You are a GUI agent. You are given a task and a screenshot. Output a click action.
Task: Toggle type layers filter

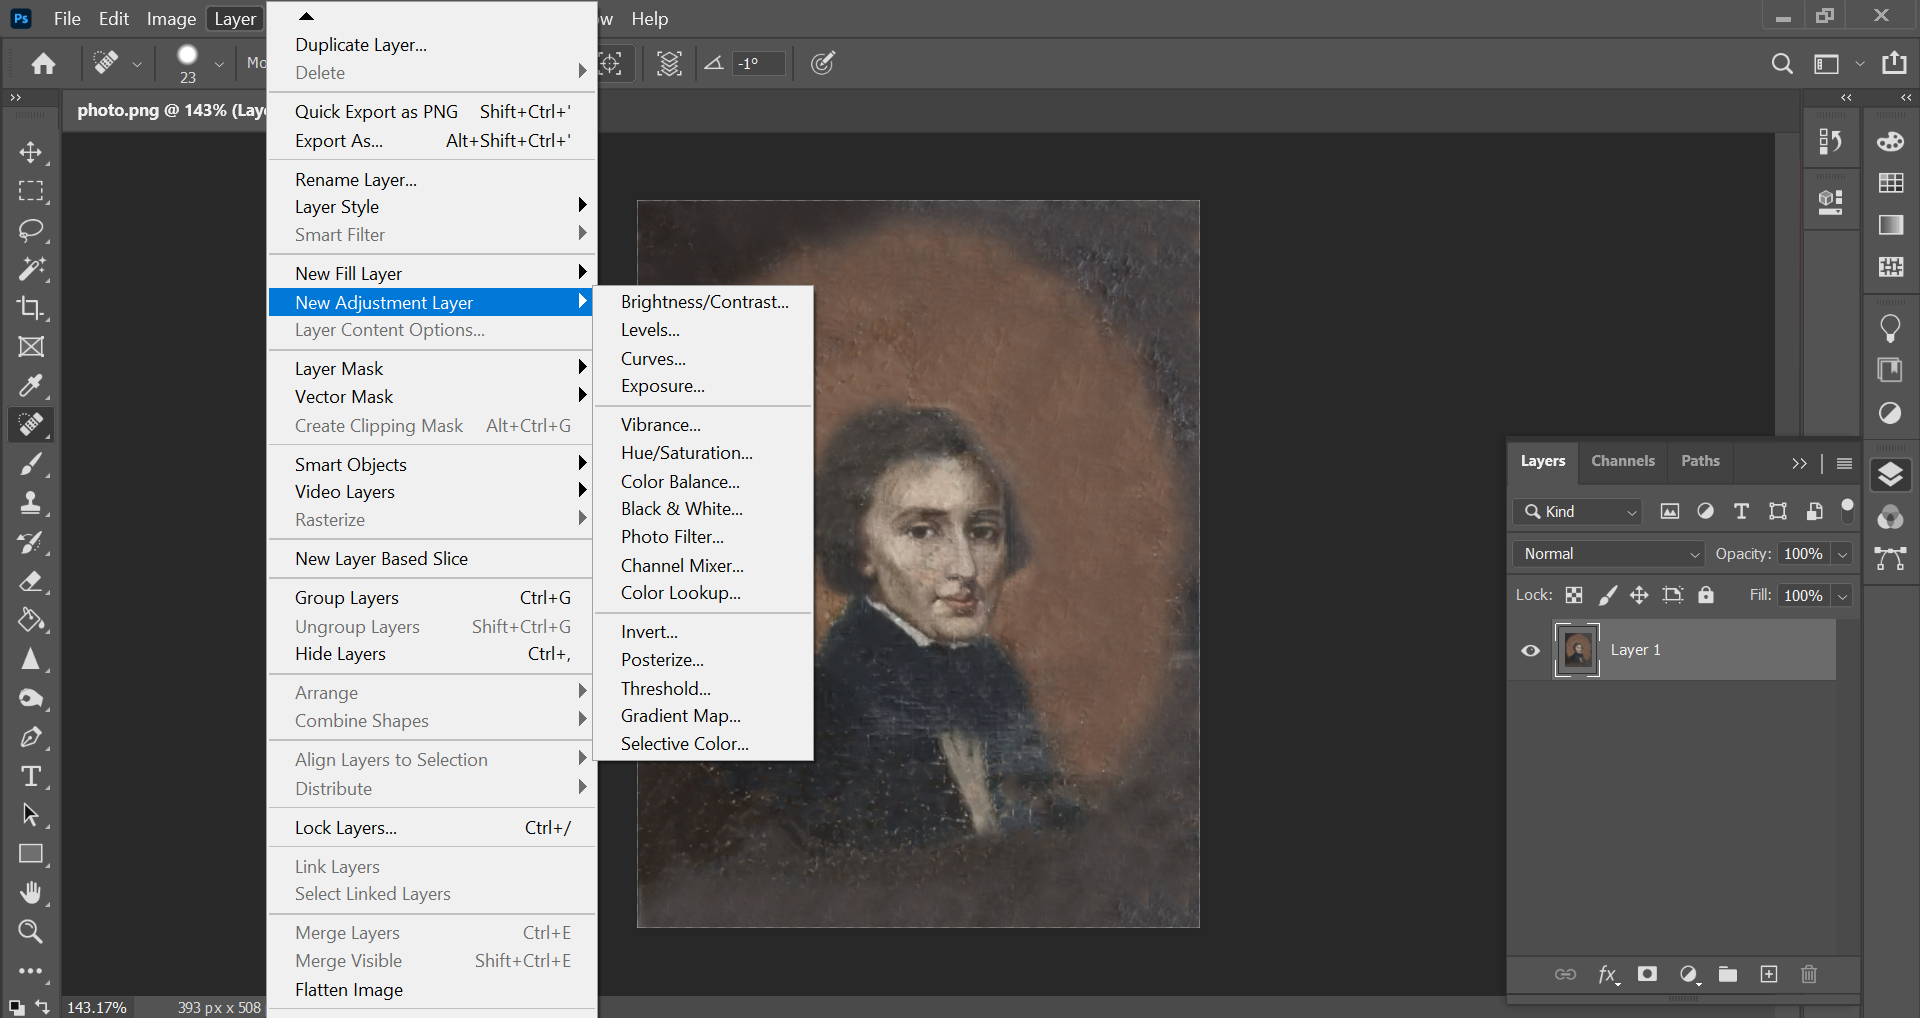coord(1741,512)
